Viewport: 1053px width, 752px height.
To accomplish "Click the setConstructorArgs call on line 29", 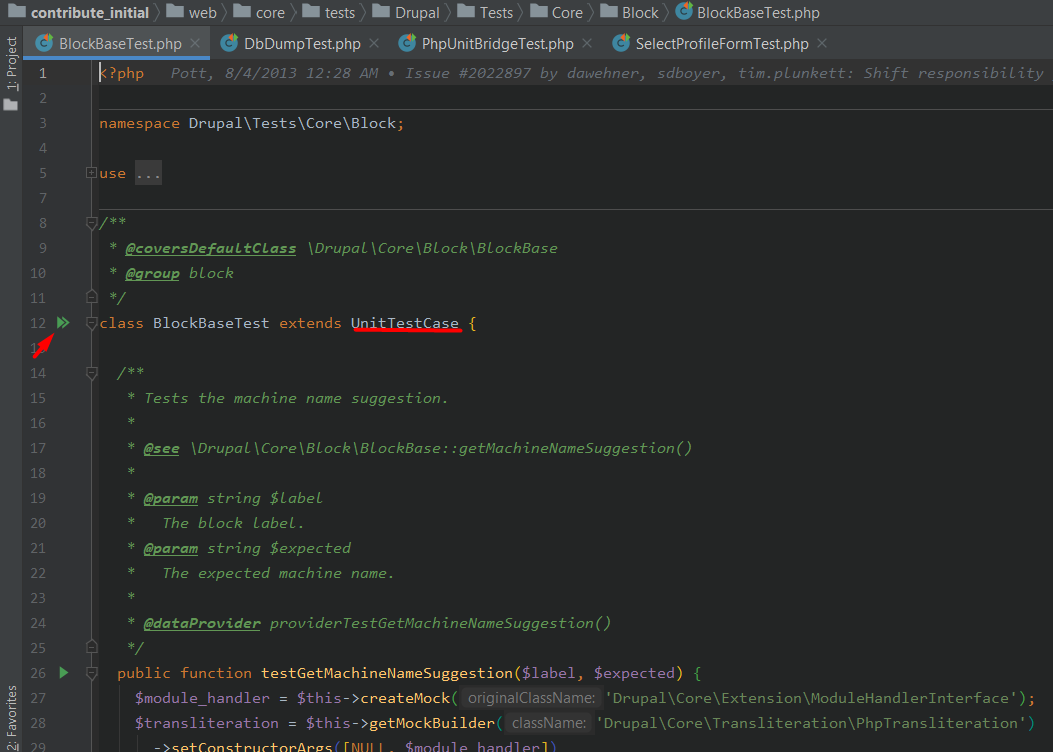I will coord(252,746).
